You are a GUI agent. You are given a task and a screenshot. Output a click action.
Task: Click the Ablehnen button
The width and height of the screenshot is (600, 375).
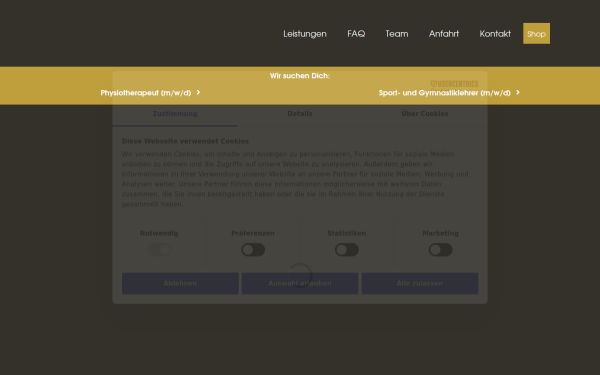click(x=180, y=284)
